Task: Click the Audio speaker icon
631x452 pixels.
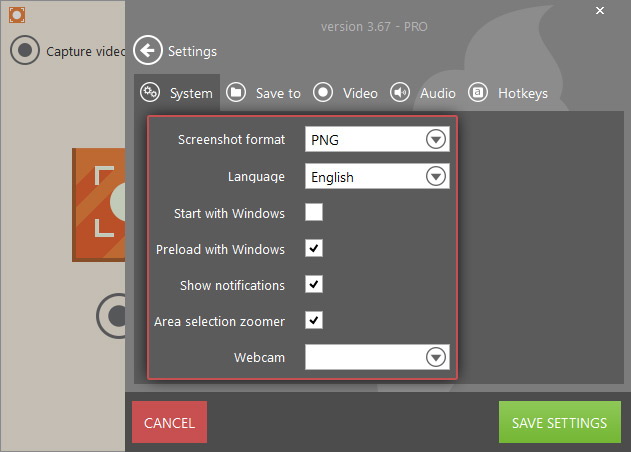Action: click(400, 93)
